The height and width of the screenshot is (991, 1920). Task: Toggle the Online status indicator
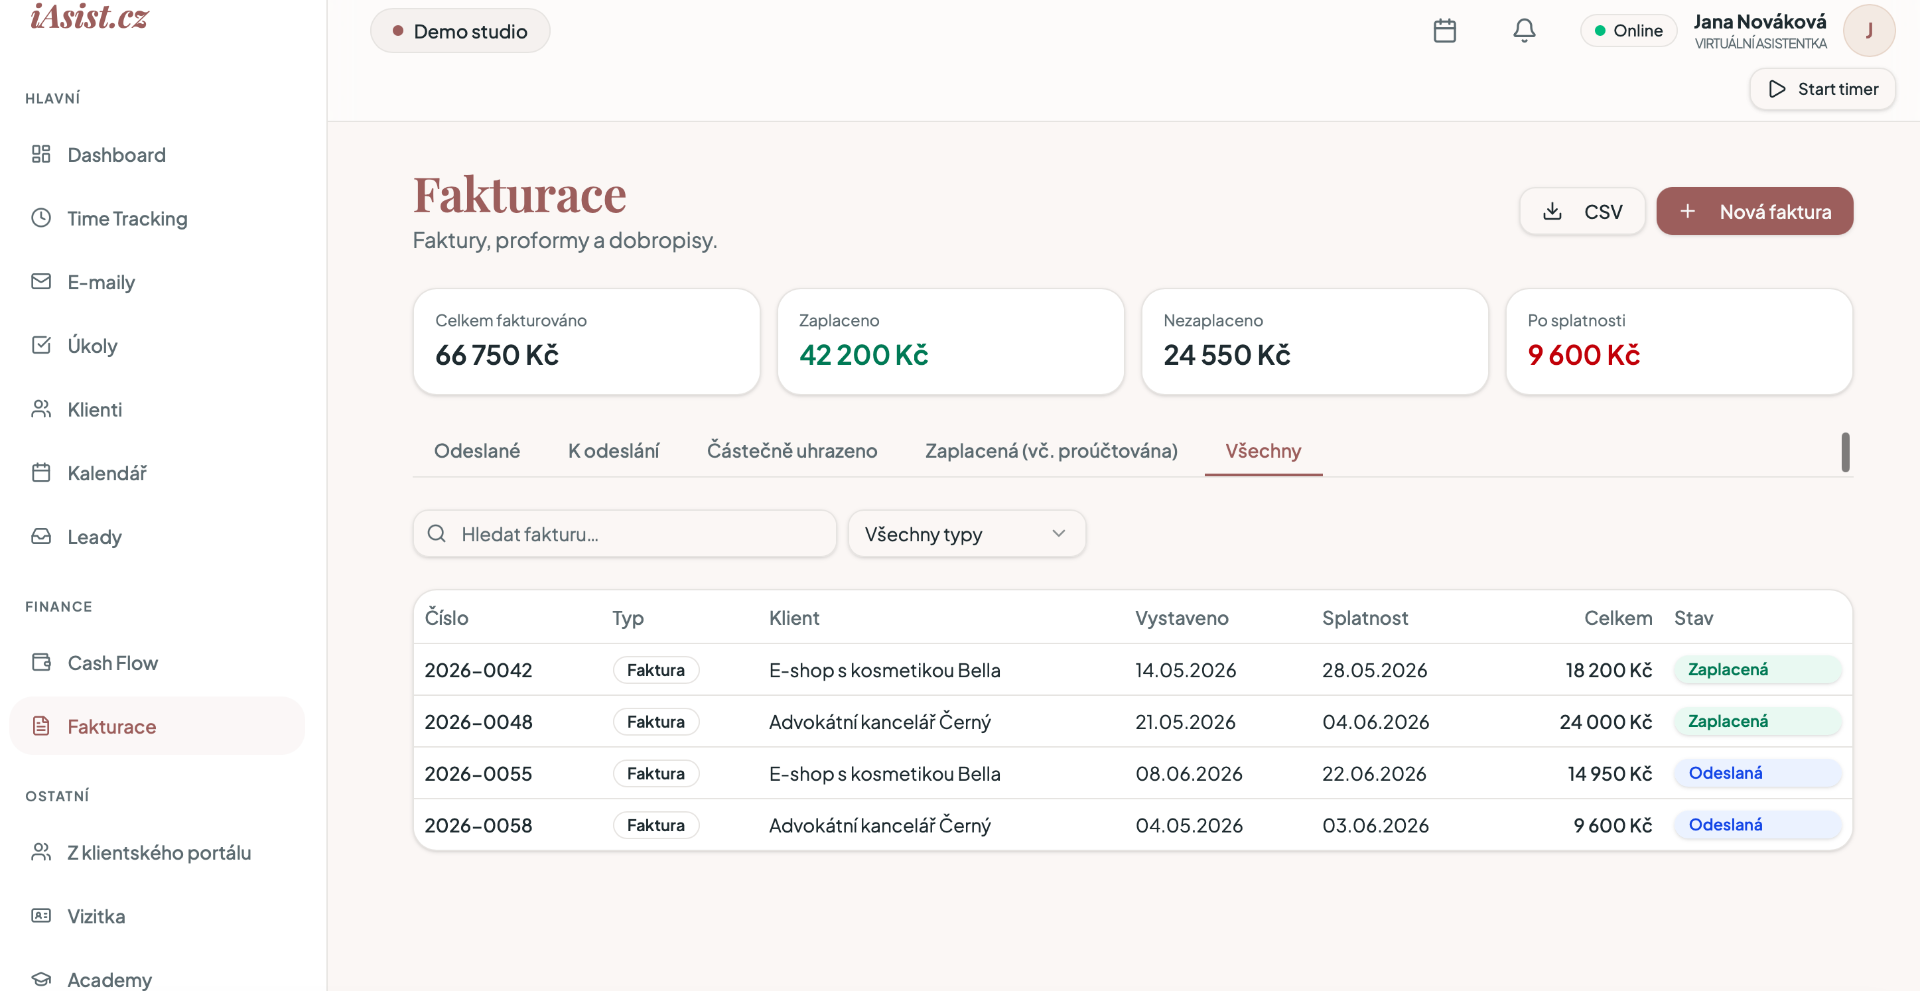pos(1628,31)
